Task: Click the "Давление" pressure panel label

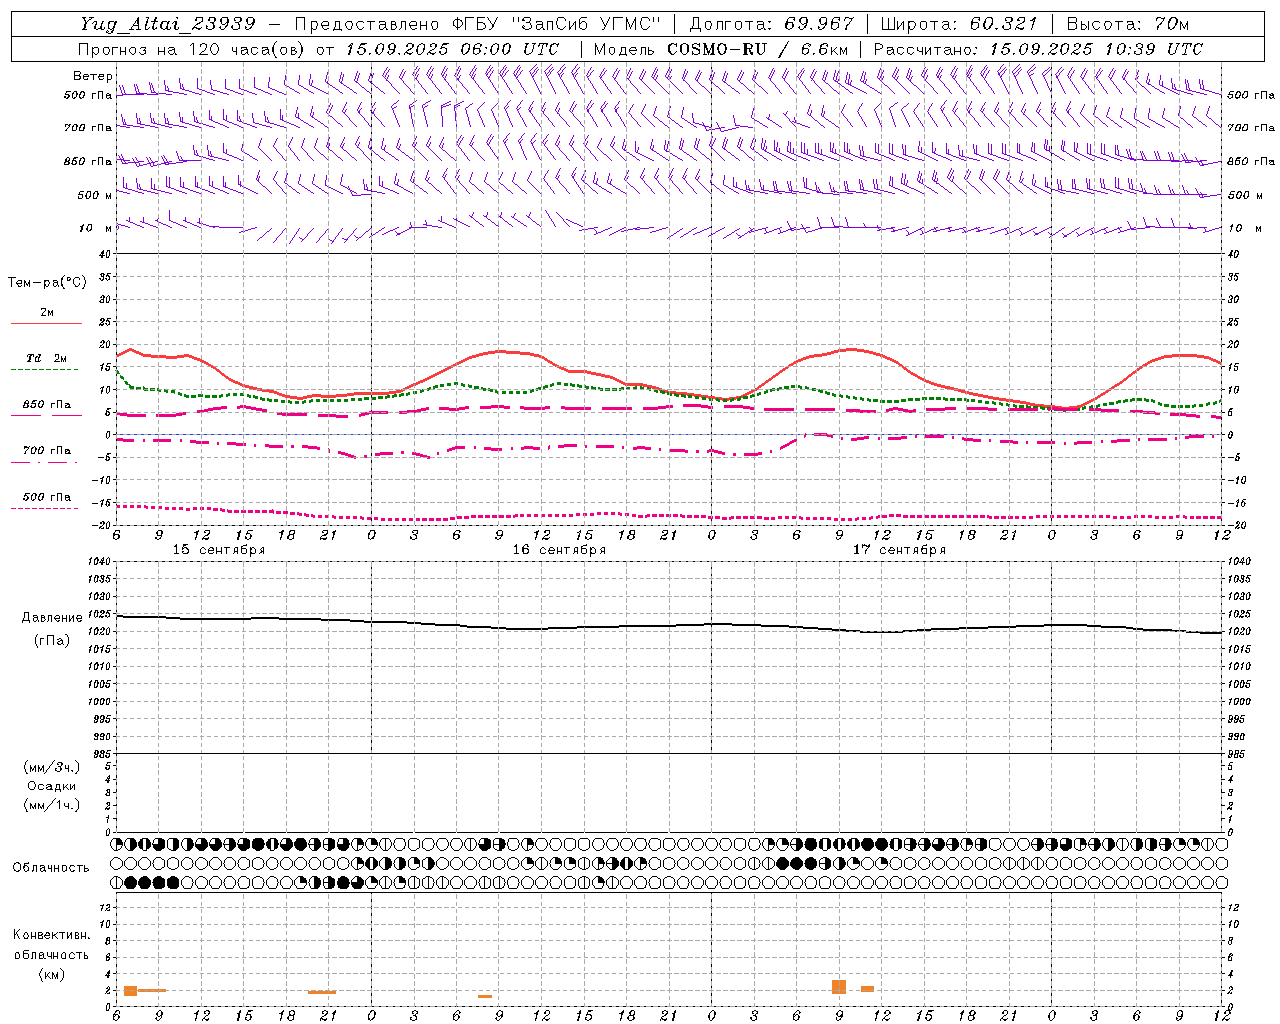Action: pos(52,618)
